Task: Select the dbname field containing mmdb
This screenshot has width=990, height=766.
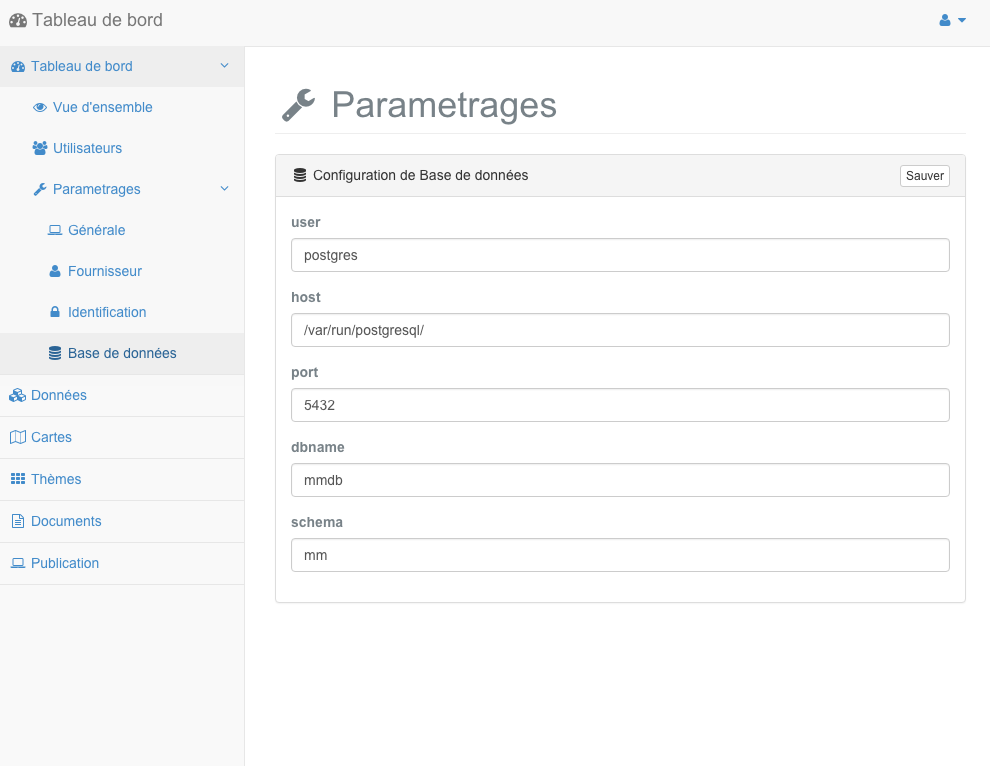Action: [x=620, y=480]
